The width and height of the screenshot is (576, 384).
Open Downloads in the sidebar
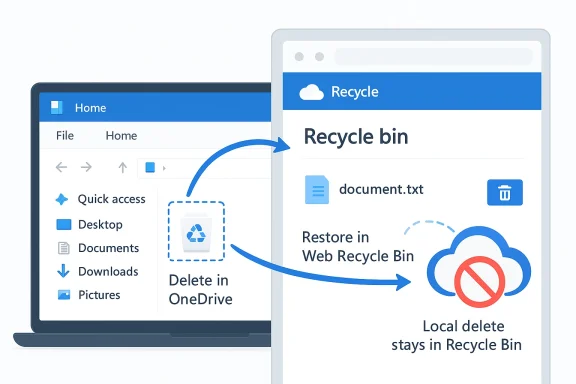click(108, 272)
